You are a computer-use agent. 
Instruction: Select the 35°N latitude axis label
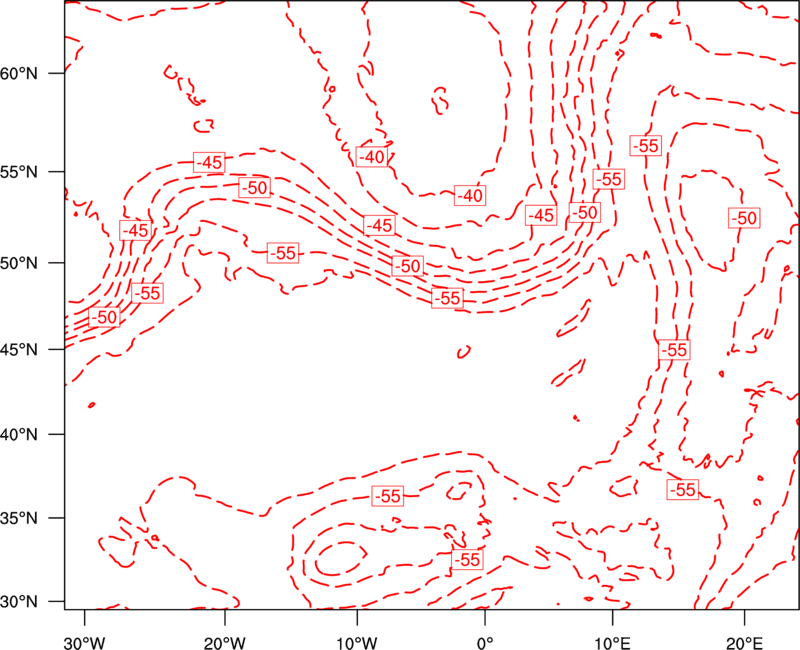[19, 518]
